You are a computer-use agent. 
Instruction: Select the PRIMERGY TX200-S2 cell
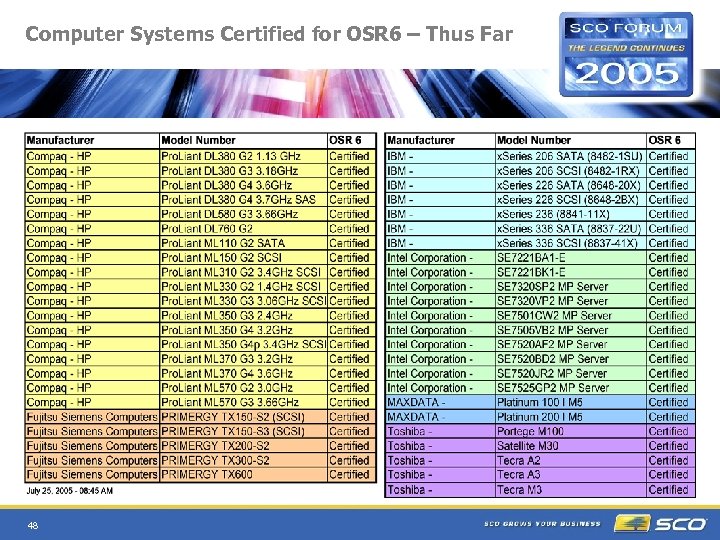tap(243, 446)
